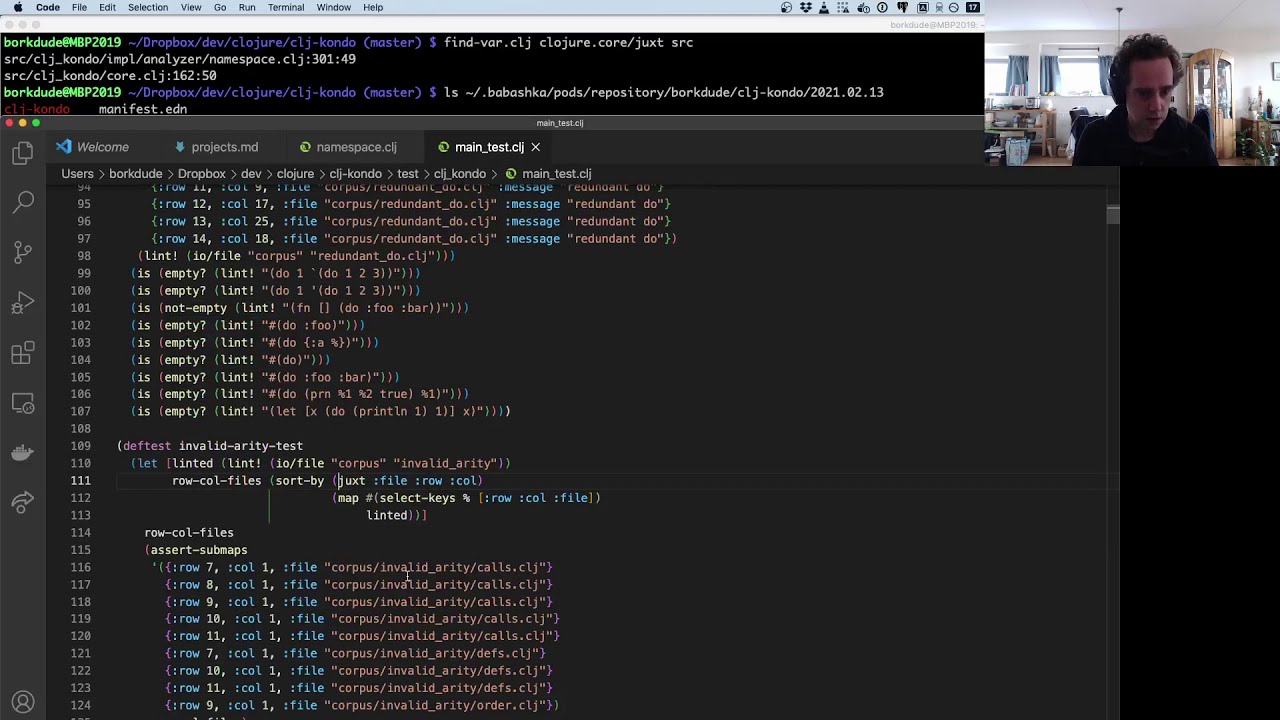Click the clj-kondo breadcrumb segment
The width and height of the screenshot is (1280, 720).
click(356, 174)
